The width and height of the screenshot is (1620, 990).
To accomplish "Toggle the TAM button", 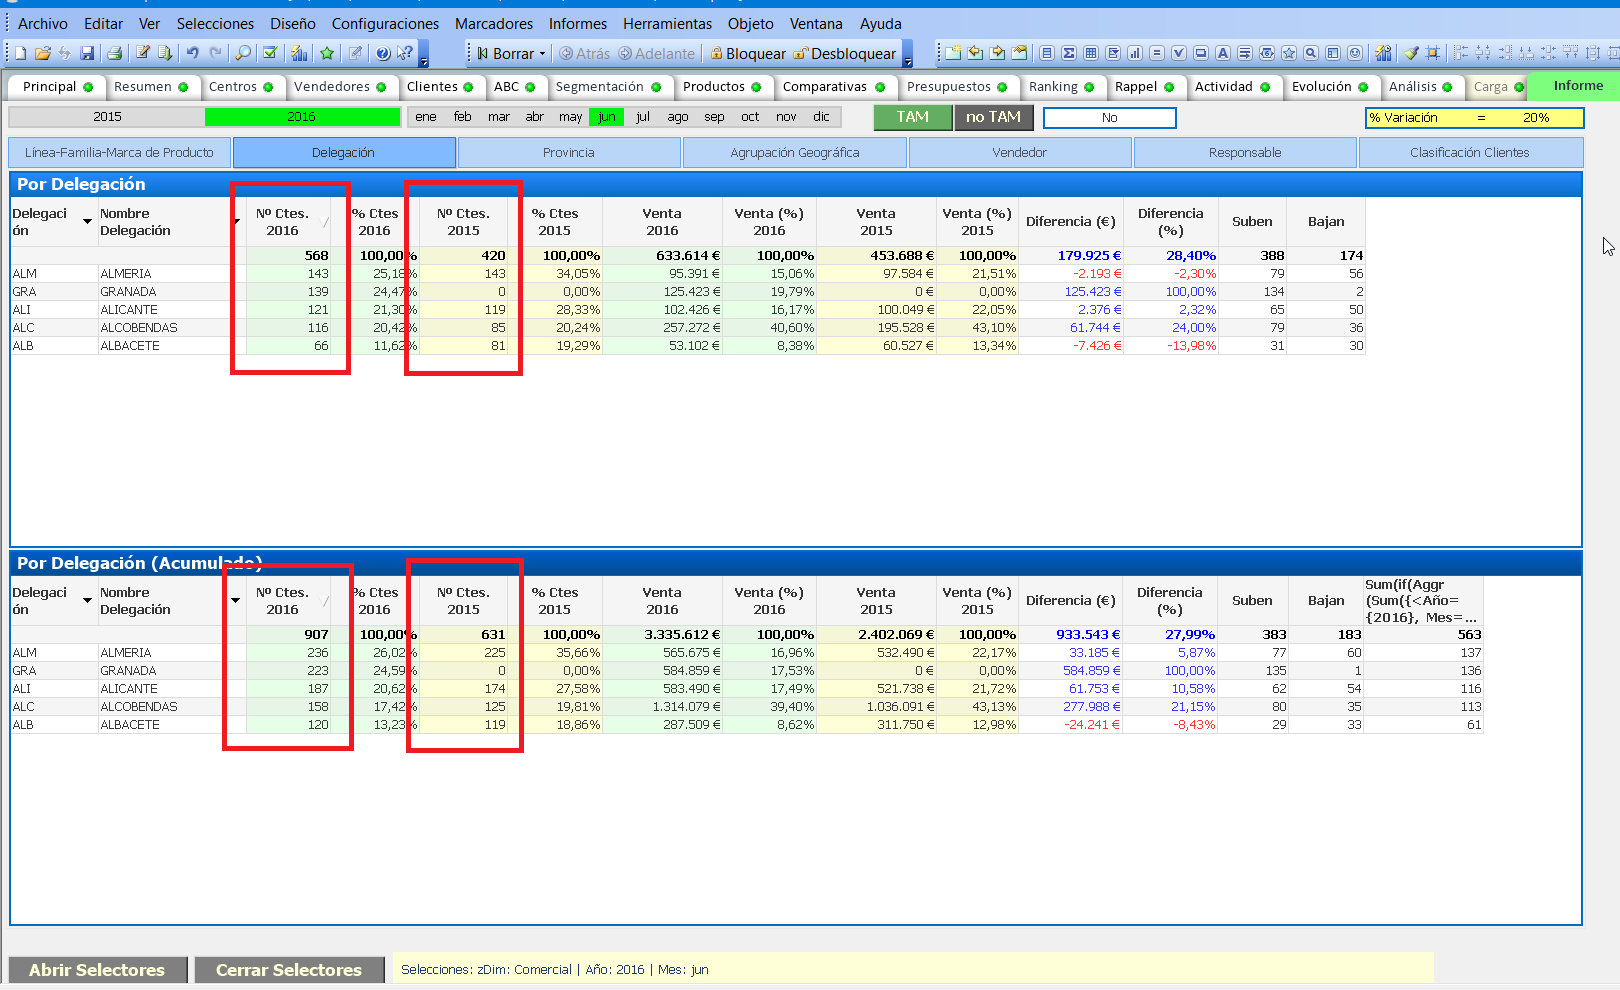I will [x=913, y=117].
